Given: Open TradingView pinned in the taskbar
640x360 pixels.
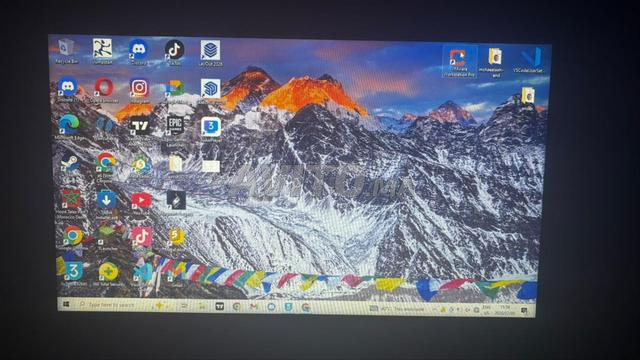Looking at the screenshot, I should coord(220,306).
